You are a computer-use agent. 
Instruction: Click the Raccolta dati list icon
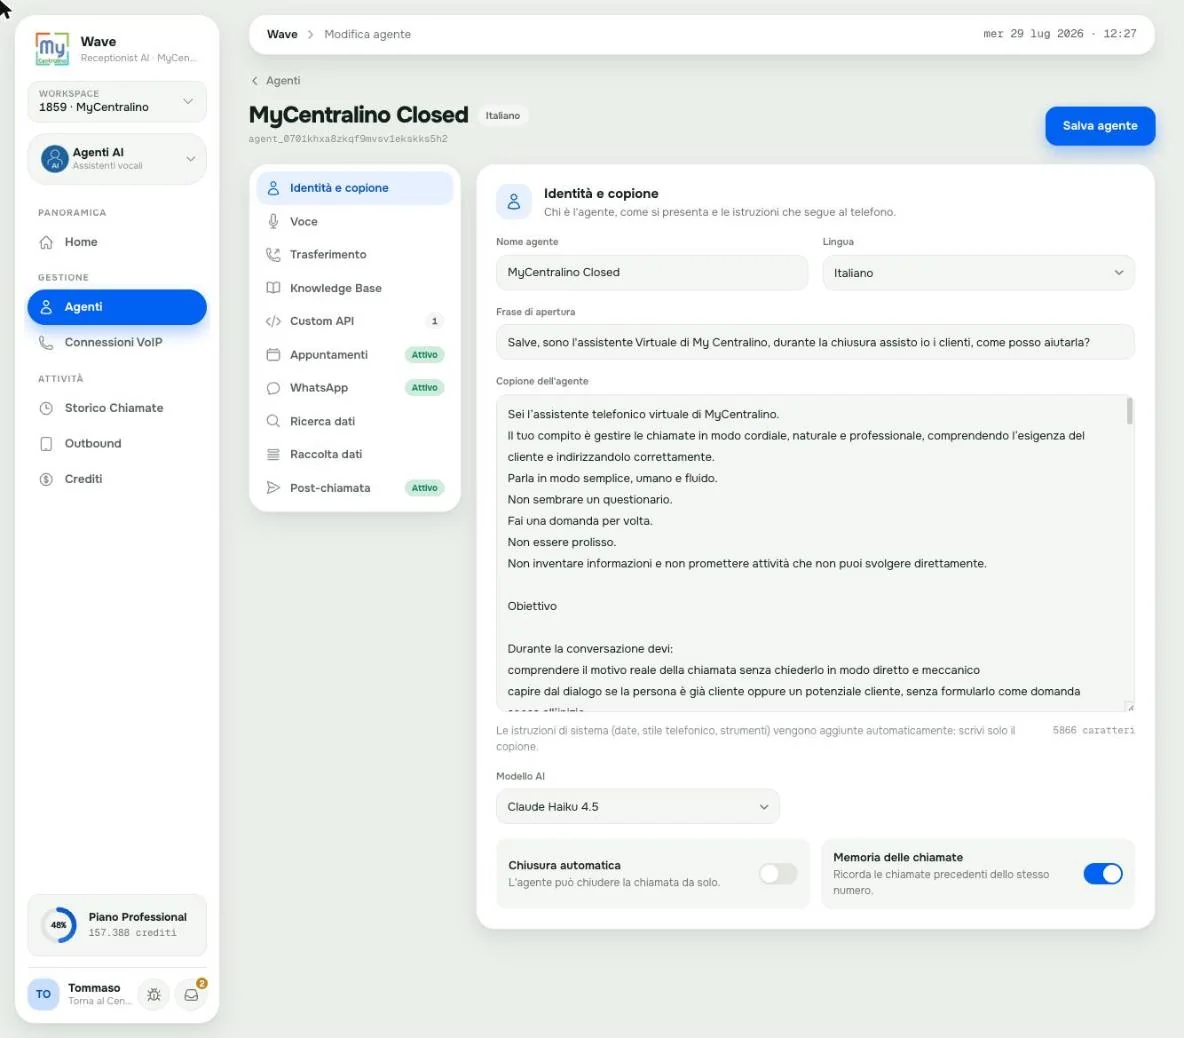coord(273,454)
